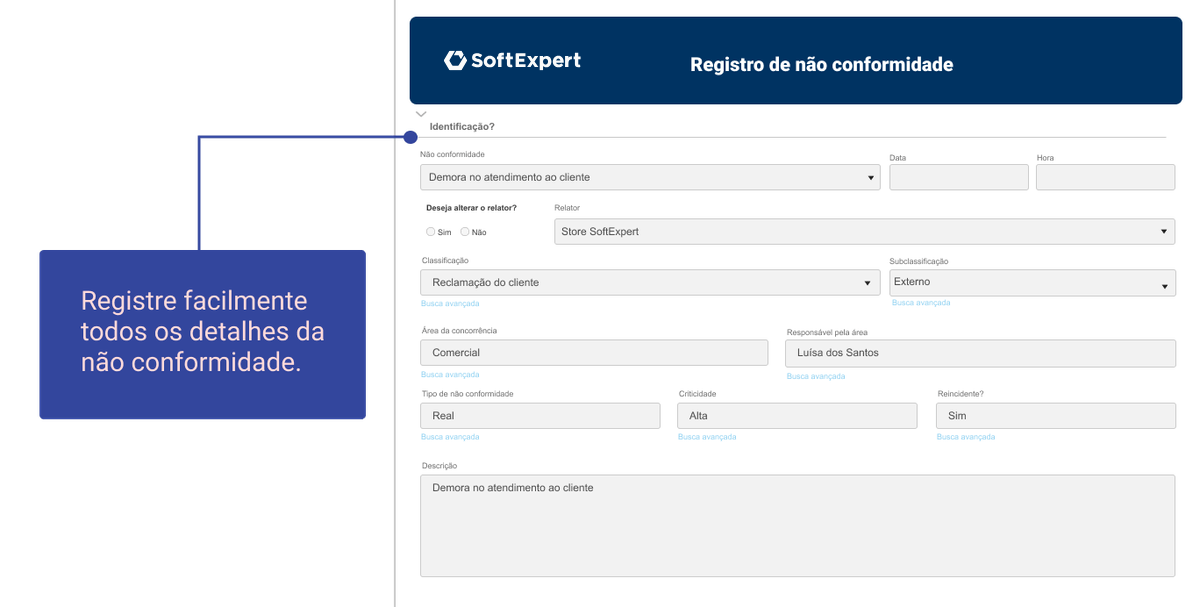Click Busca avançada under Tipo de não conformidade
1200x607 pixels.
tap(450, 437)
